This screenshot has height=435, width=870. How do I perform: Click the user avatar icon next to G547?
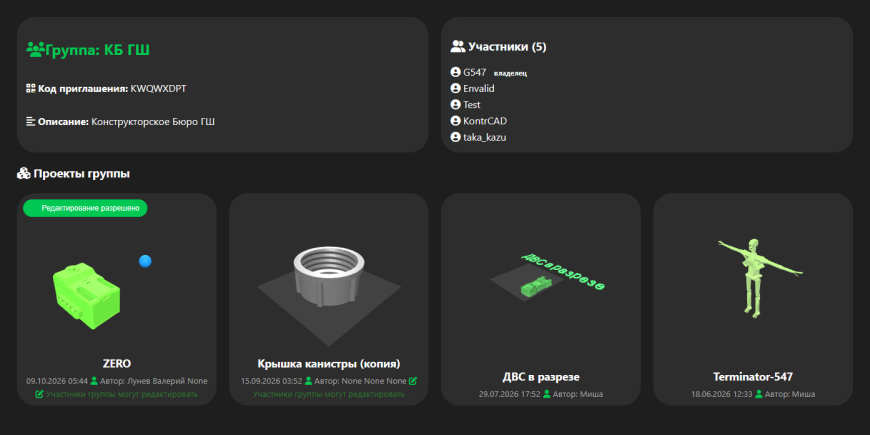point(456,72)
